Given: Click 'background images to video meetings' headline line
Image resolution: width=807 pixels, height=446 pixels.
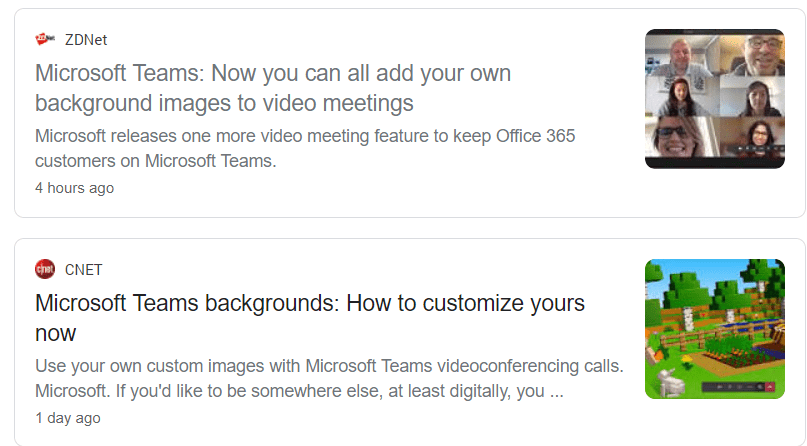Looking at the screenshot, I should tap(224, 103).
